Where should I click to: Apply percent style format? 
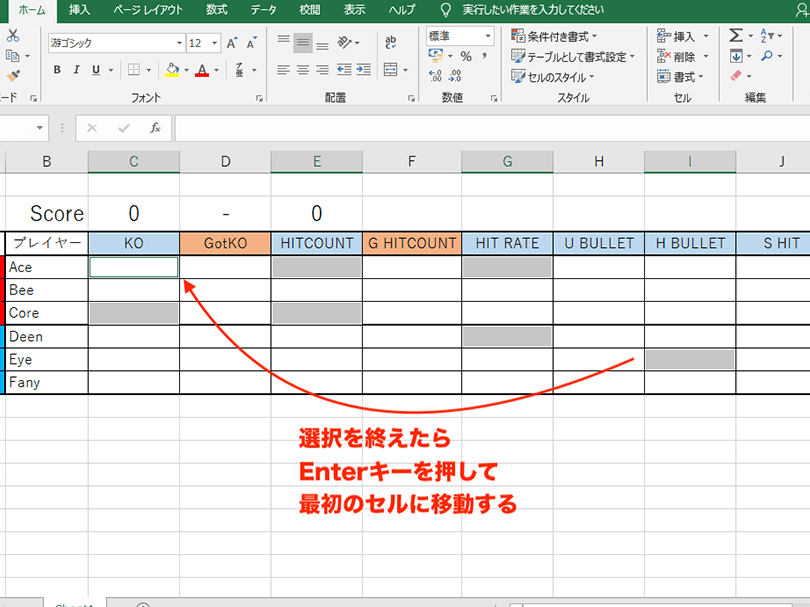[x=466, y=56]
